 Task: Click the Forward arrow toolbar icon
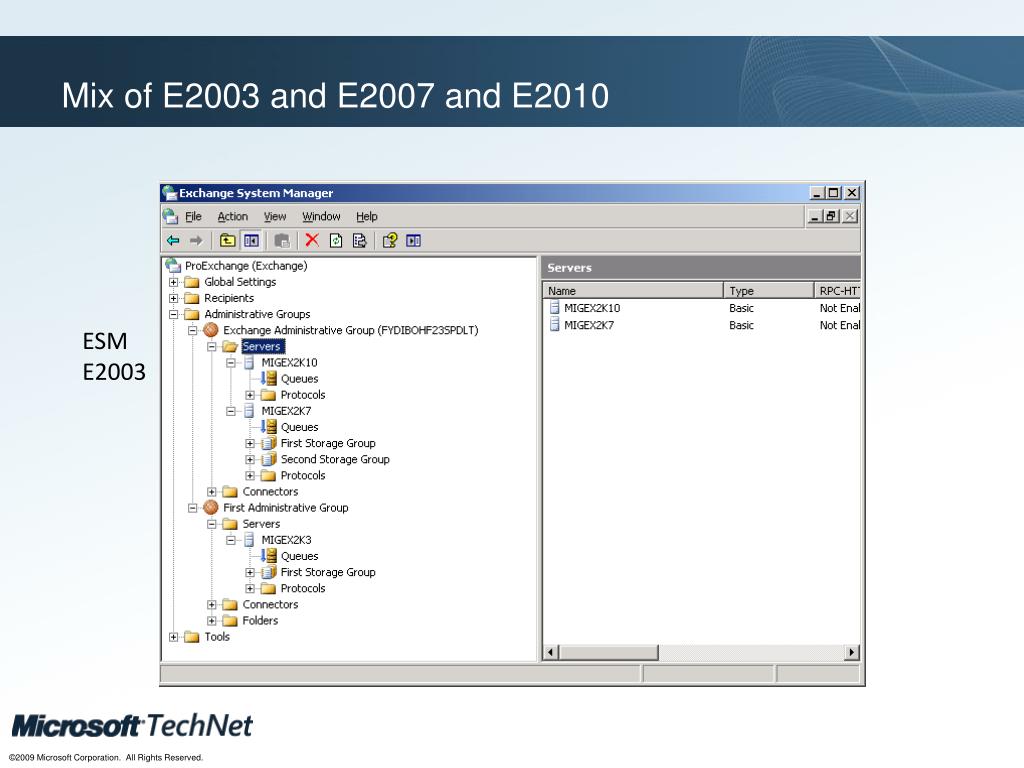(x=196, y=241)
